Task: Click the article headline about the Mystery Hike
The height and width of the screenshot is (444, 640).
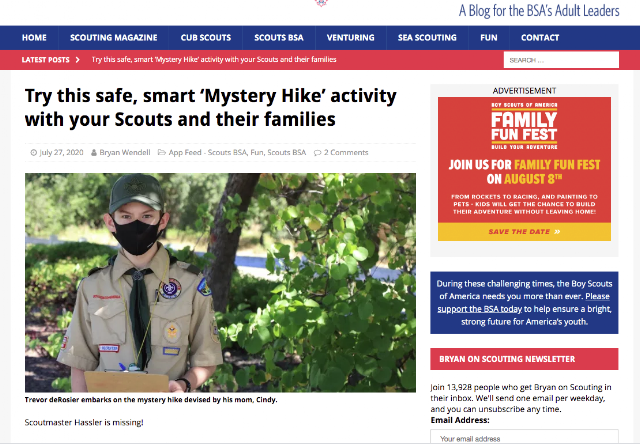Action: [211, 107]
